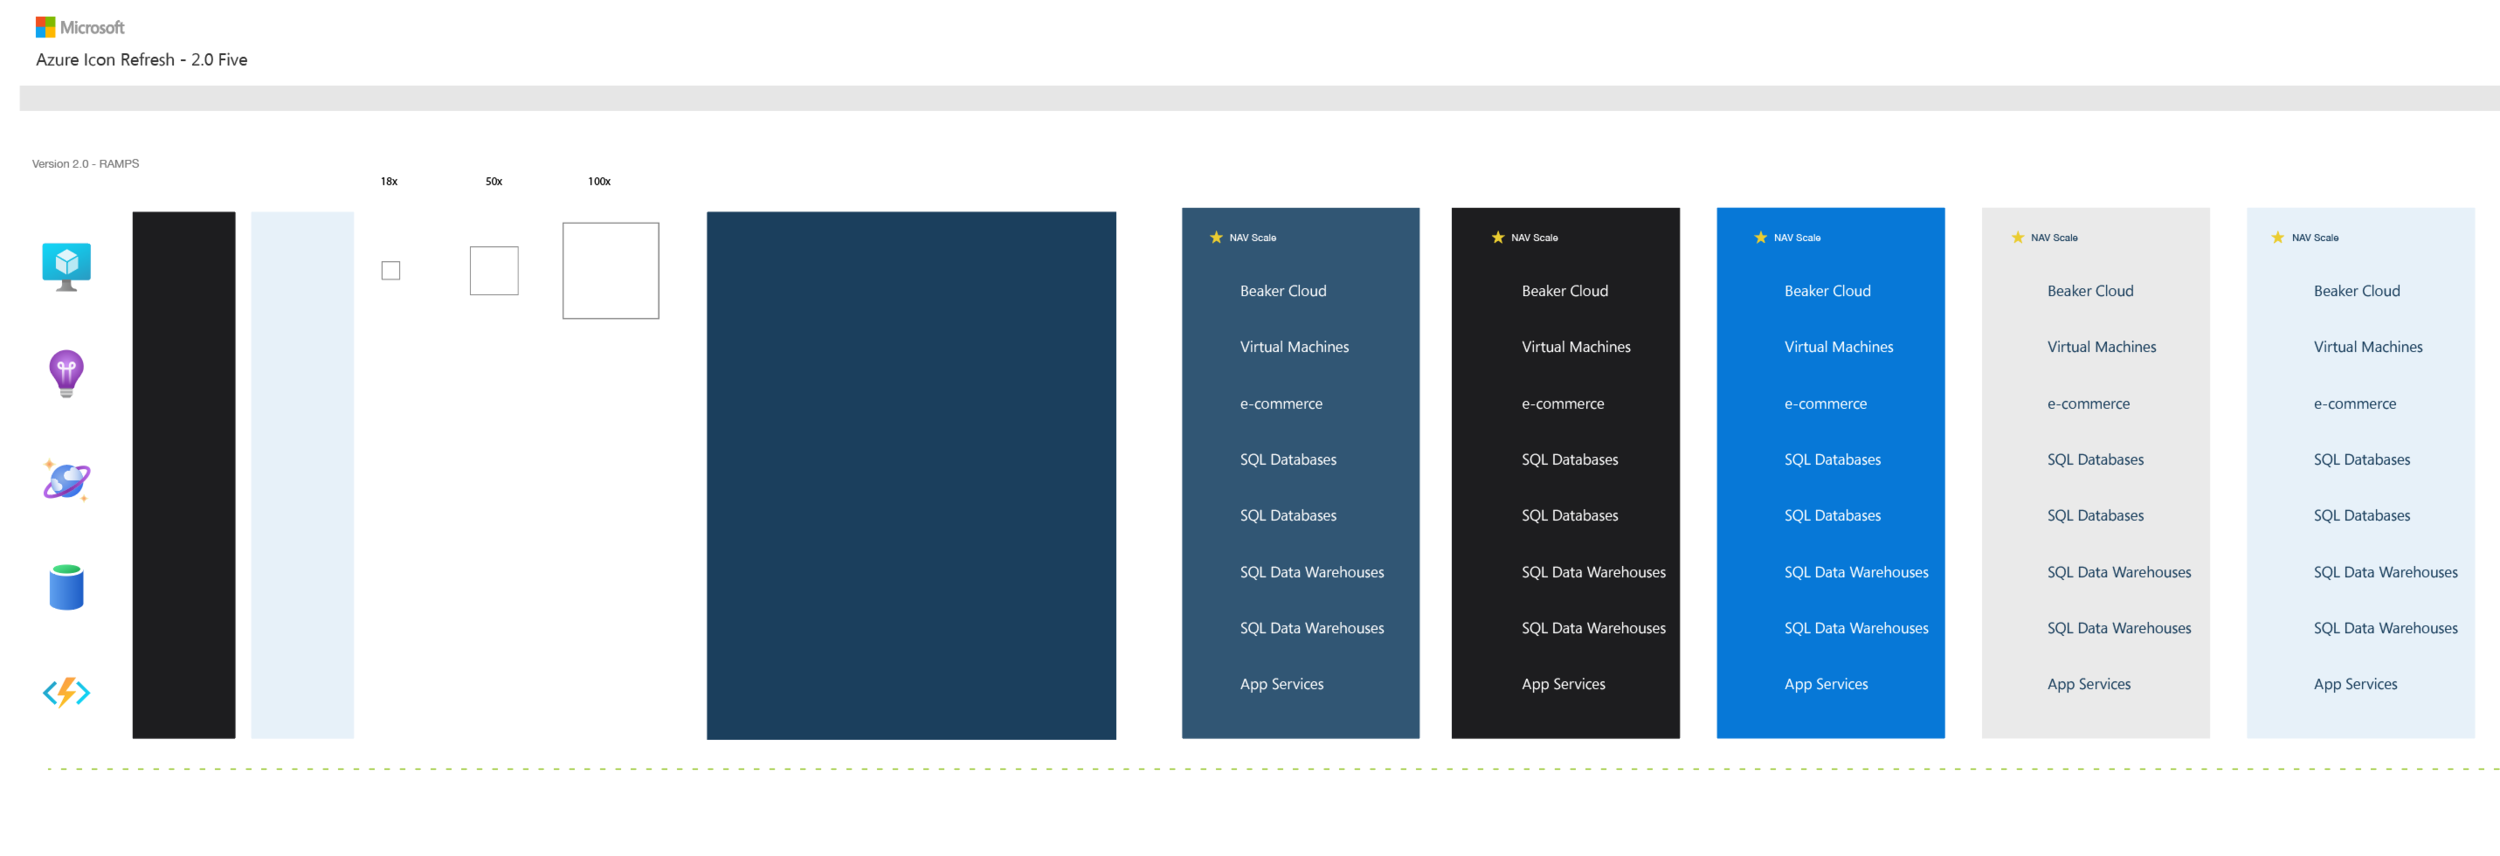Select the medium 50x size box

coord(494,271)
